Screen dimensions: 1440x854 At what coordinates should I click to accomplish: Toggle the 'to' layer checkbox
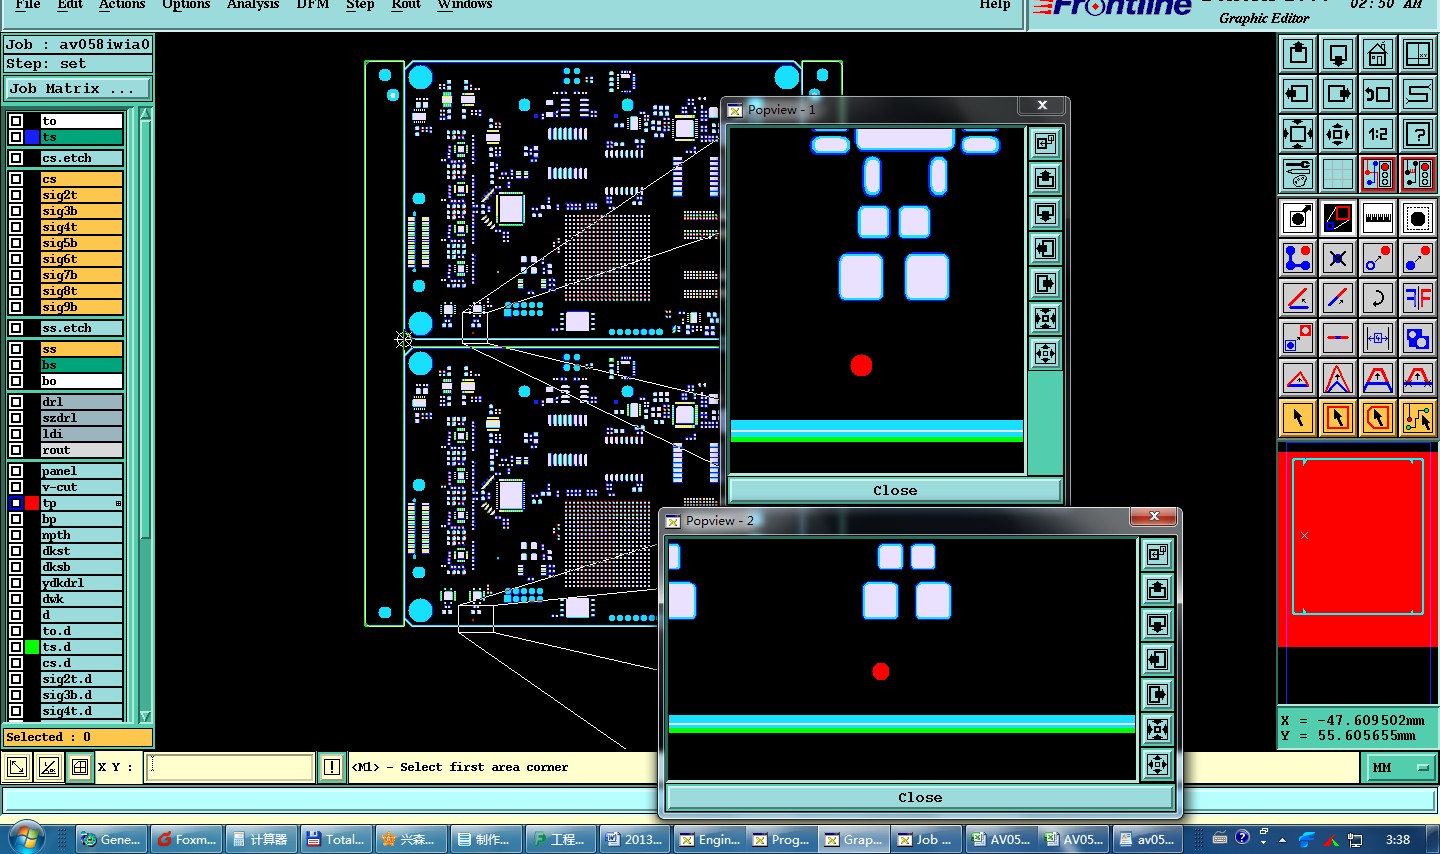pos(16,121)
